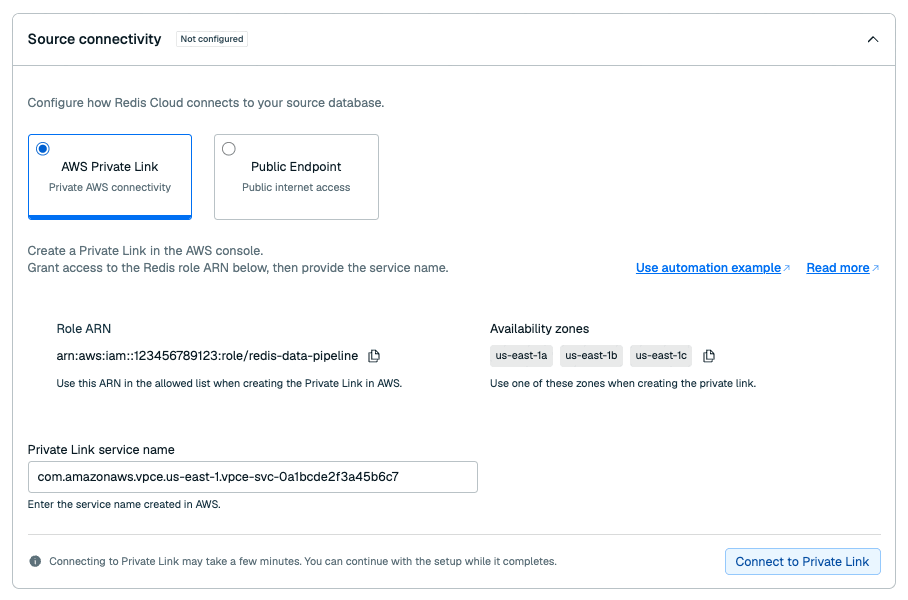Click external-link arrow after Use automation example
The height and width of the screenshot is (600, 908).
(786, 268)
